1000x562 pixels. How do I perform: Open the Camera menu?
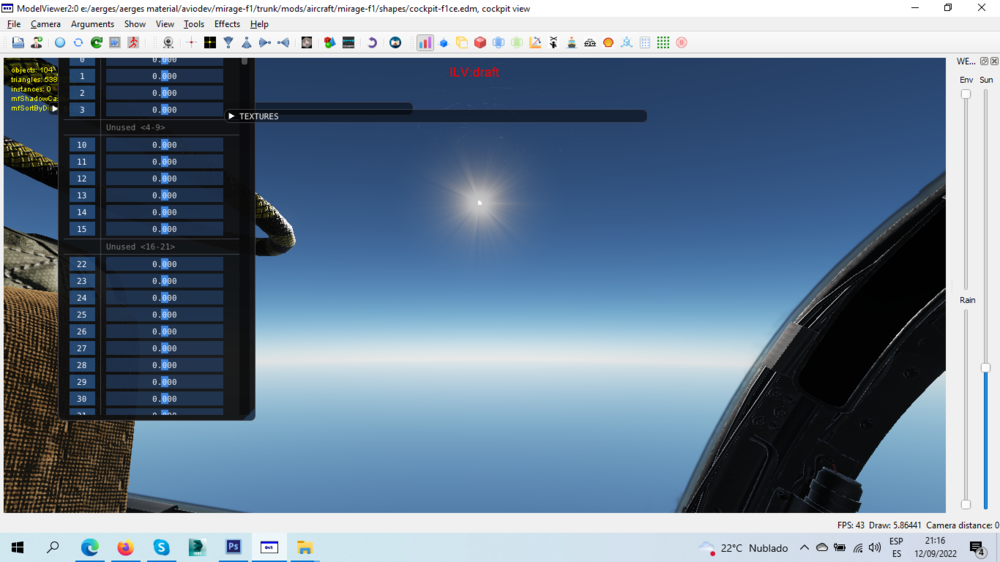pos(45,24)
